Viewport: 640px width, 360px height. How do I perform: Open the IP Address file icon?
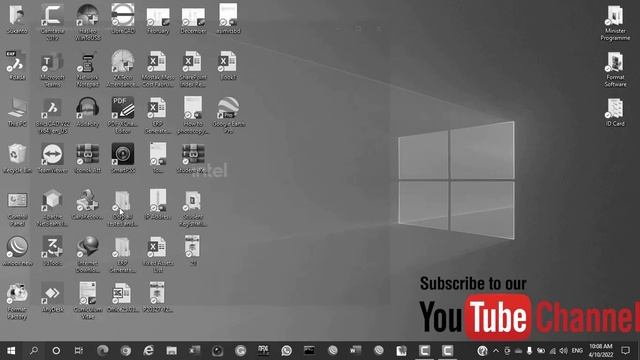[158, 205]
